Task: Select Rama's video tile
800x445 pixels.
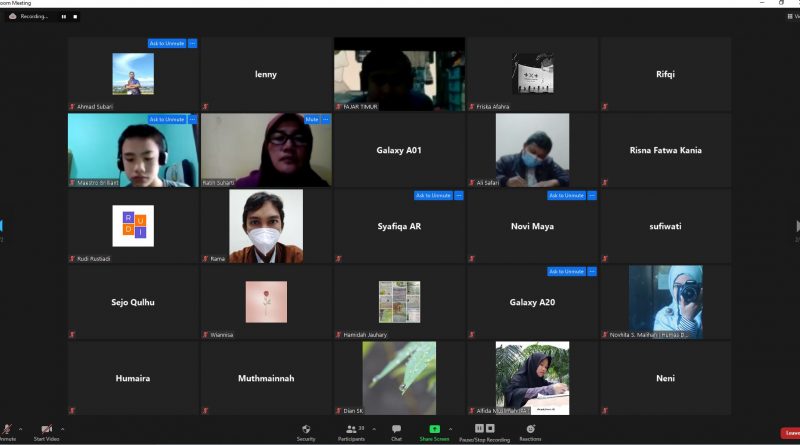Action: coord(266,226)
